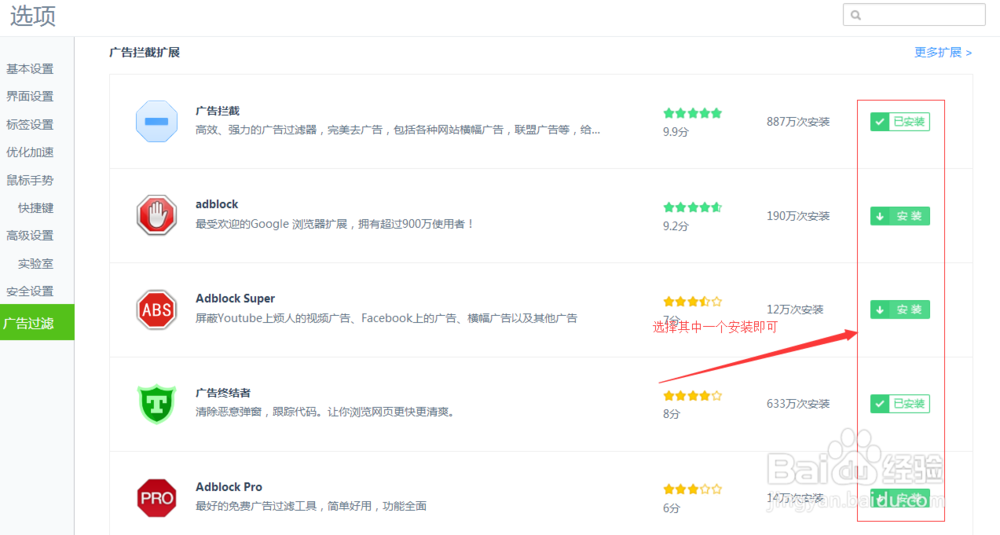This screenshot has height=535, width=1000.
Task: Click the 选项 page title
Action: tap(33, 15)
